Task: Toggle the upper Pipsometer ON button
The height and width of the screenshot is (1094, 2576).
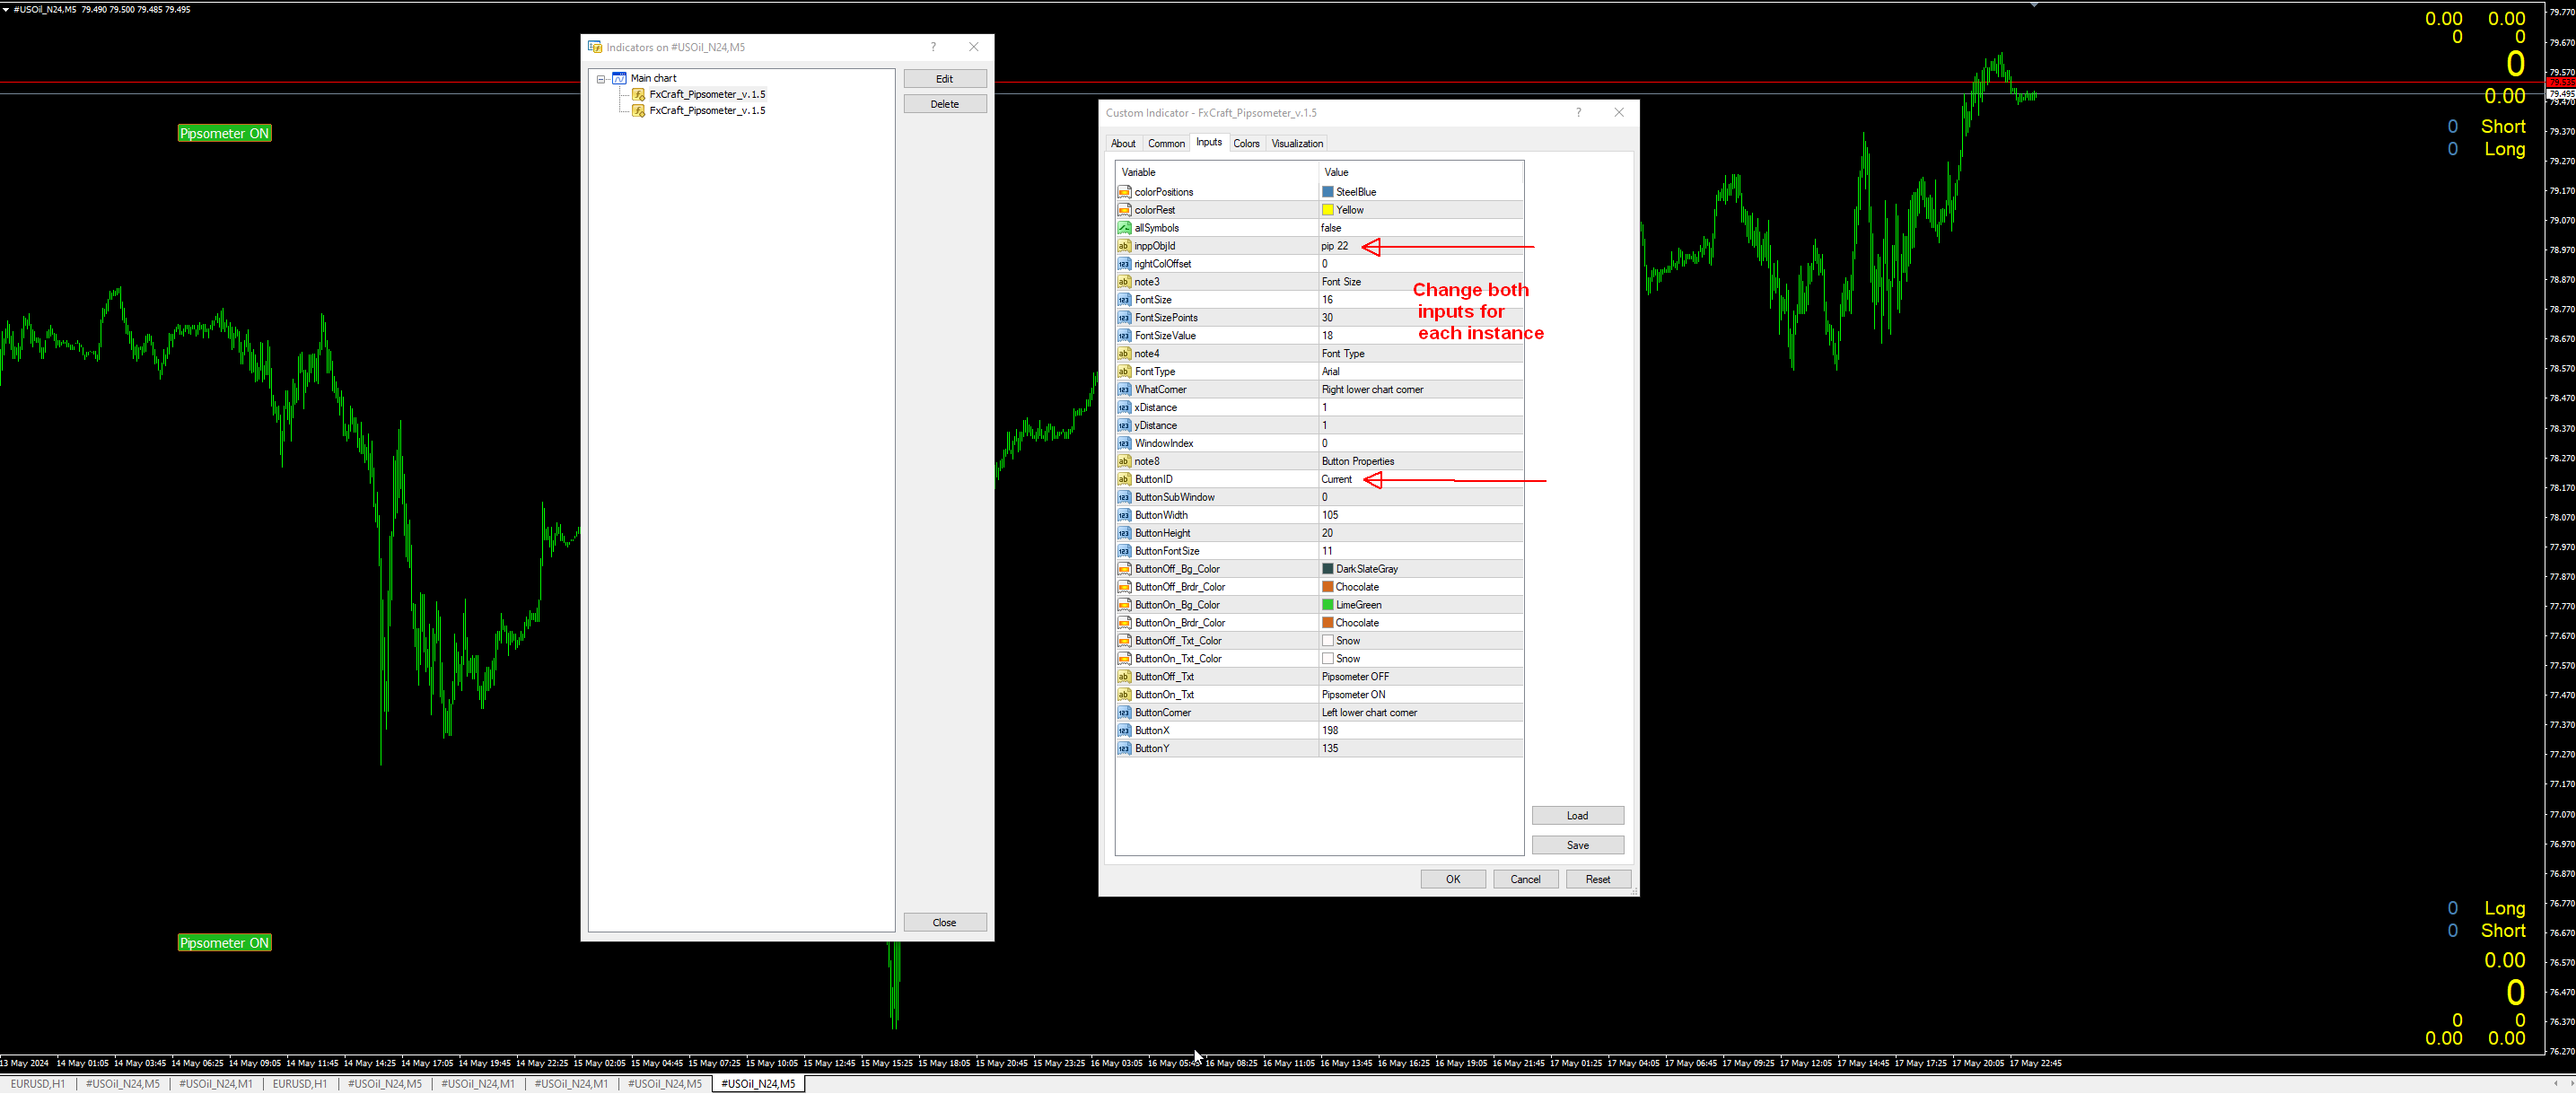Action: coord(224,134)
